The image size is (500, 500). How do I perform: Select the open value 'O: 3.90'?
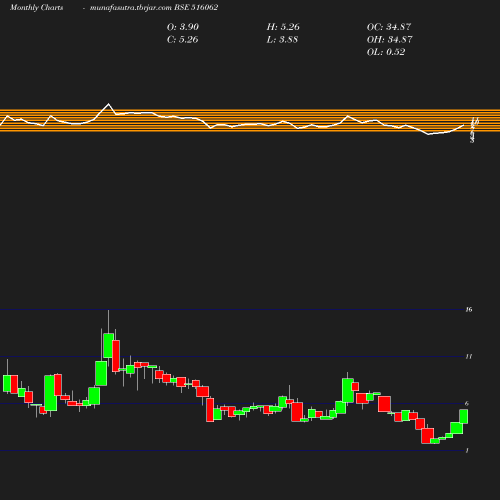pyautogui.click(x=183, y=27)
